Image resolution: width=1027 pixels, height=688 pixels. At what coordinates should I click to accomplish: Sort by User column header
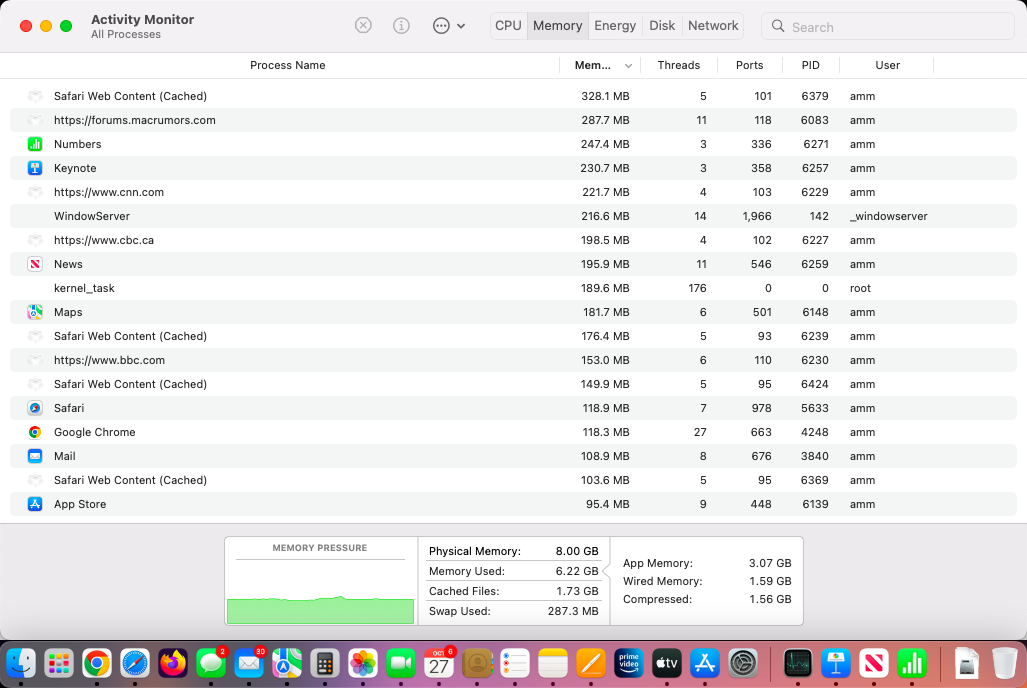point(887,65)
